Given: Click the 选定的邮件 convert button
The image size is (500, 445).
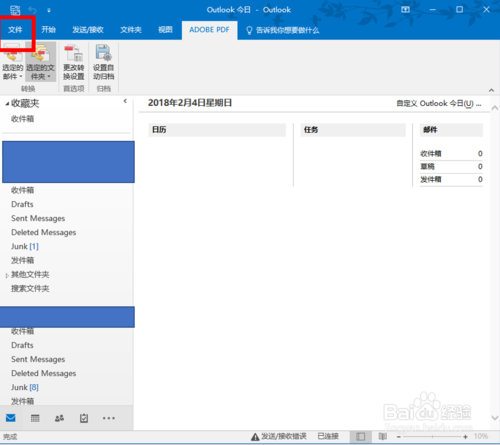Looking at the screenshot, I should 12,62.
